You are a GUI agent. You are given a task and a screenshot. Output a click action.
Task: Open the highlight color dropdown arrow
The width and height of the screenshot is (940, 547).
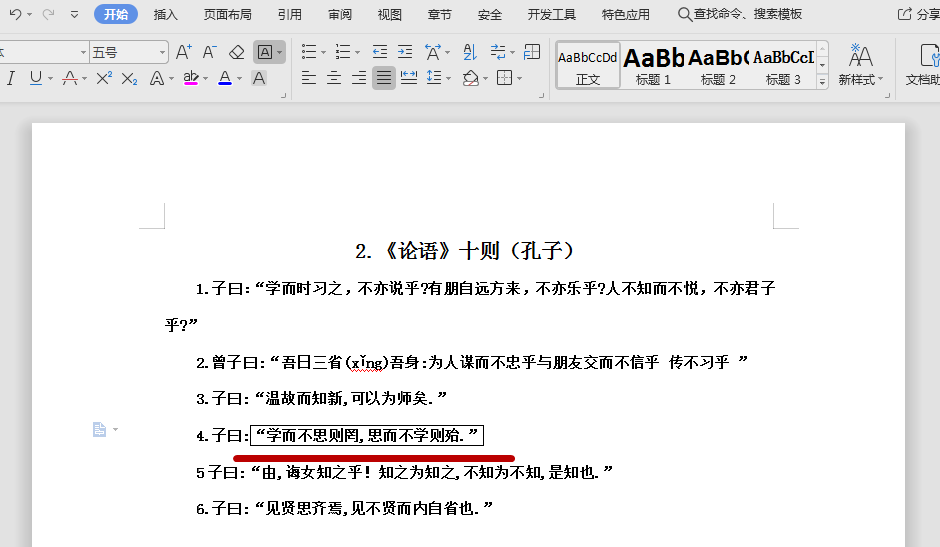click(205, 79)
